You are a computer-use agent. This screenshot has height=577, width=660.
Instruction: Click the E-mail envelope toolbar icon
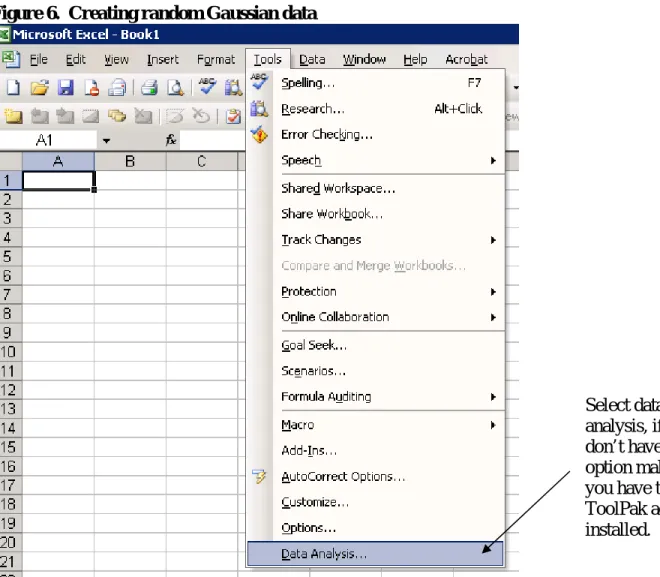(x=117, y=88)
